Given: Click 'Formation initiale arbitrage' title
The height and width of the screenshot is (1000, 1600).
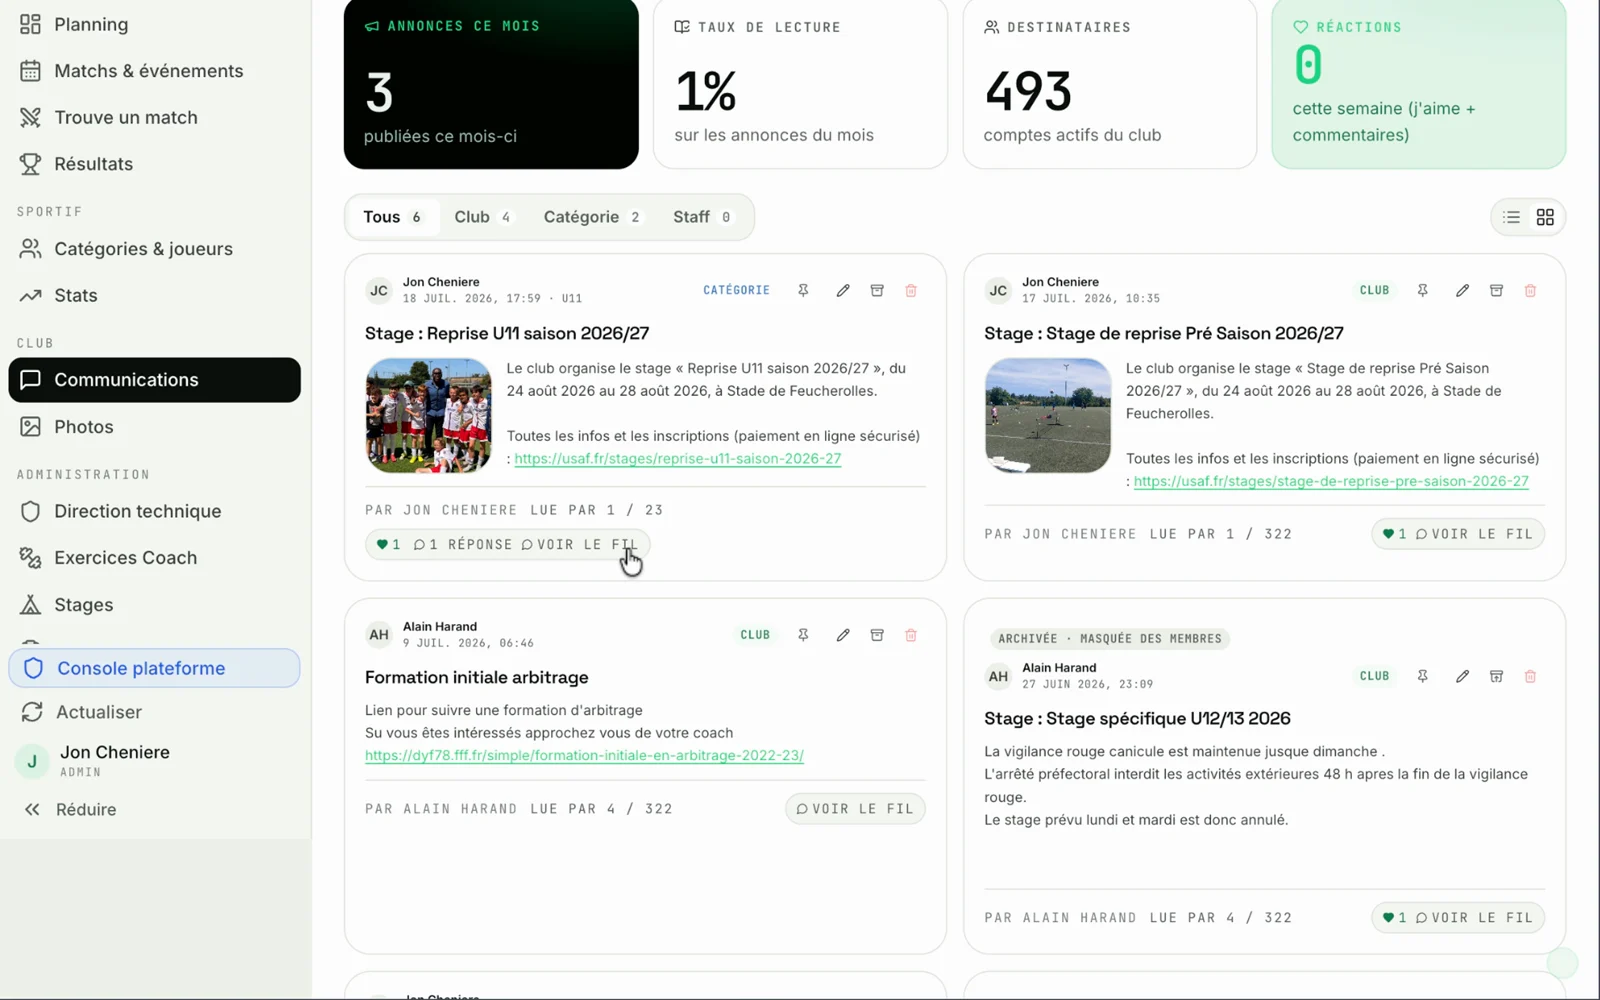Looking at the screenshot, I should point(477,678).
